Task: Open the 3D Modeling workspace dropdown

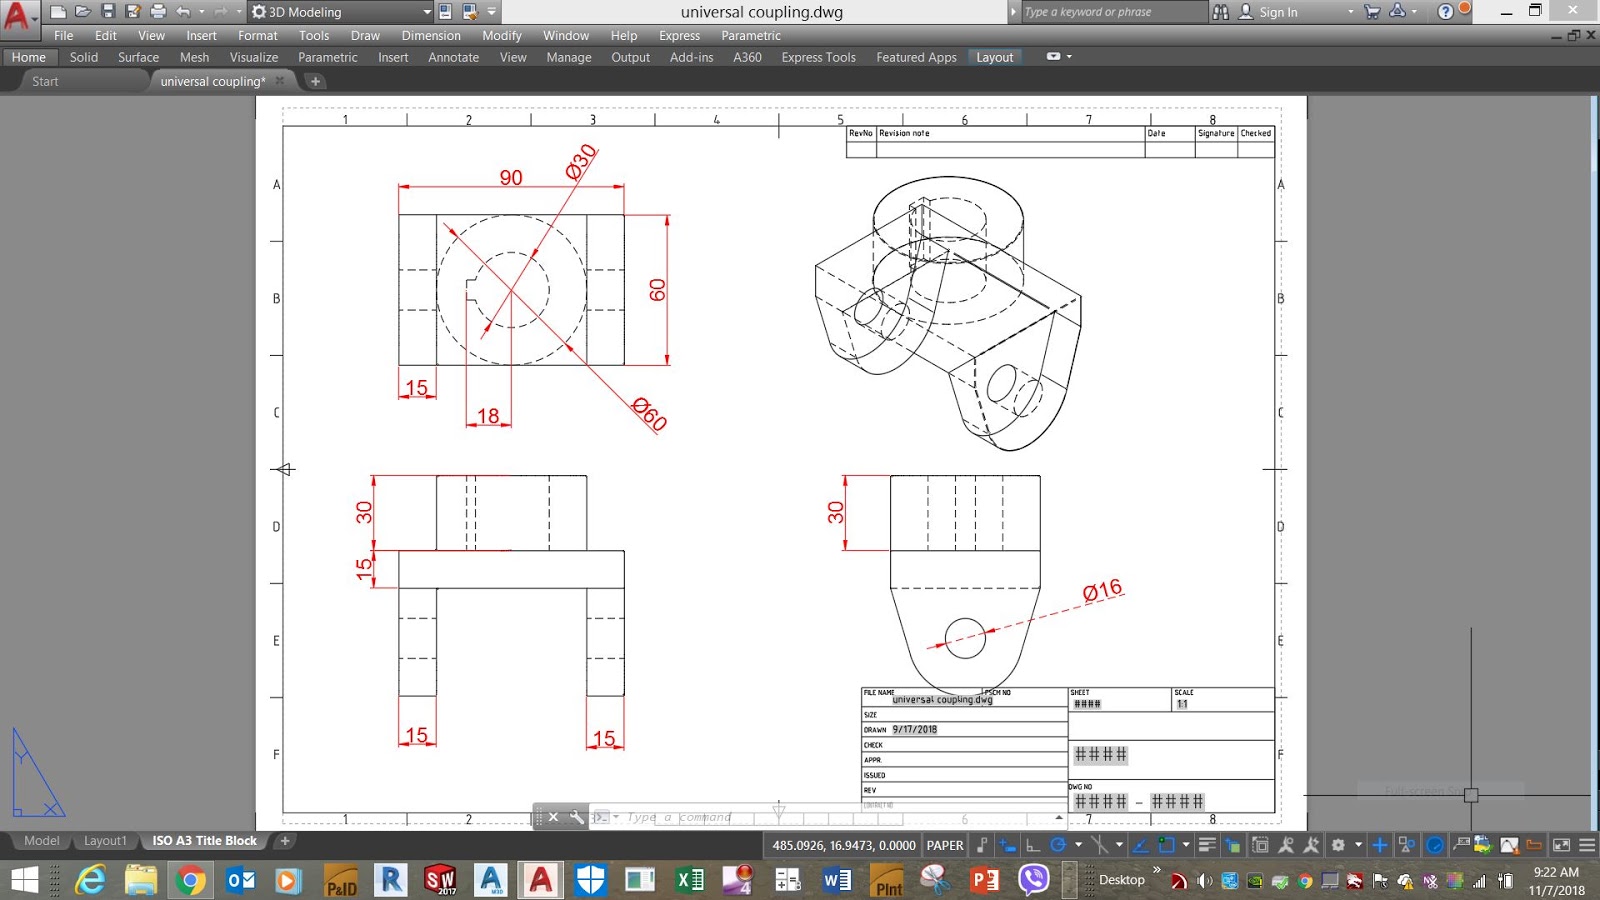Action: [425, 11]
